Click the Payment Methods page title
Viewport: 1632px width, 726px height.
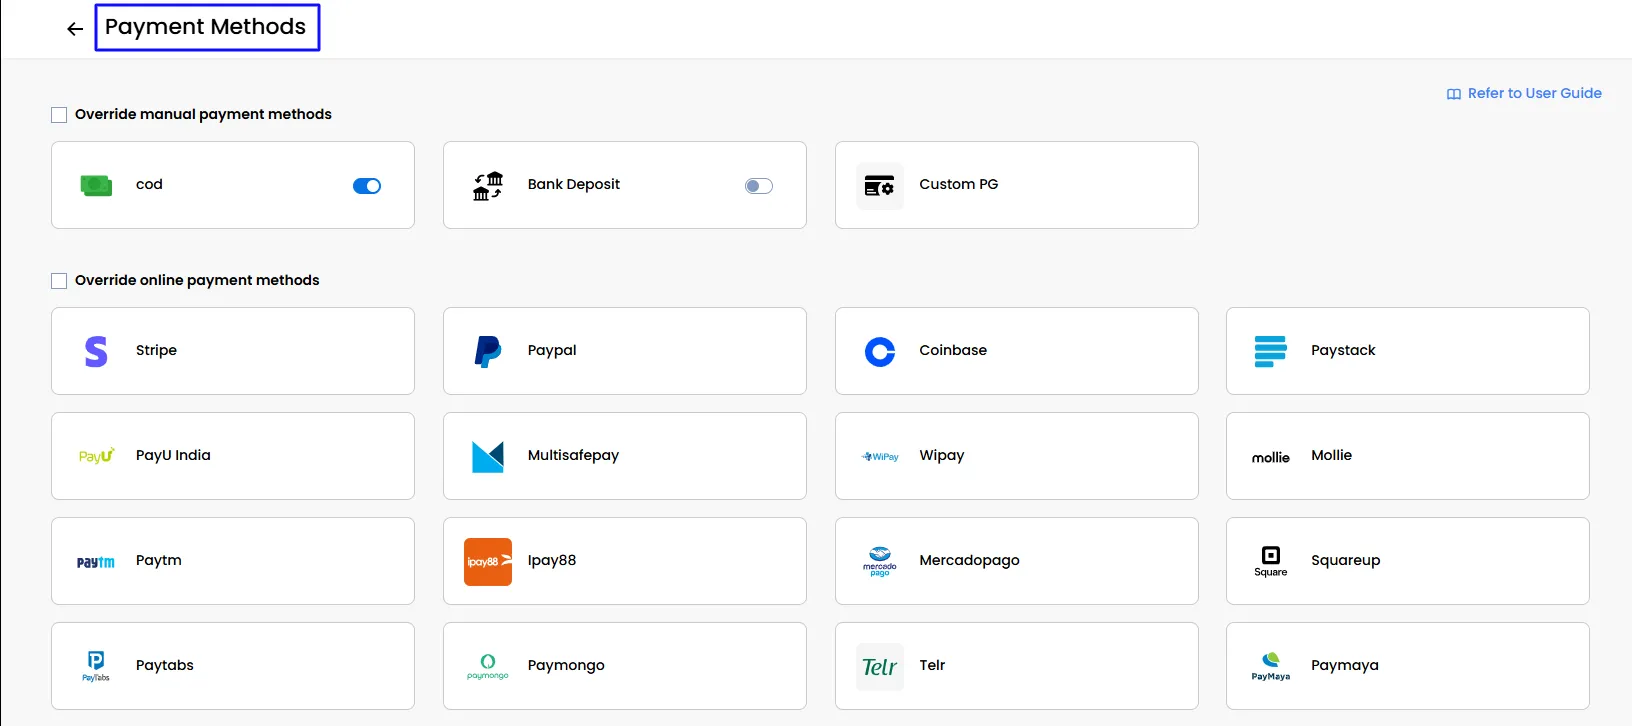pyautogui.click(x=206, y=27)
